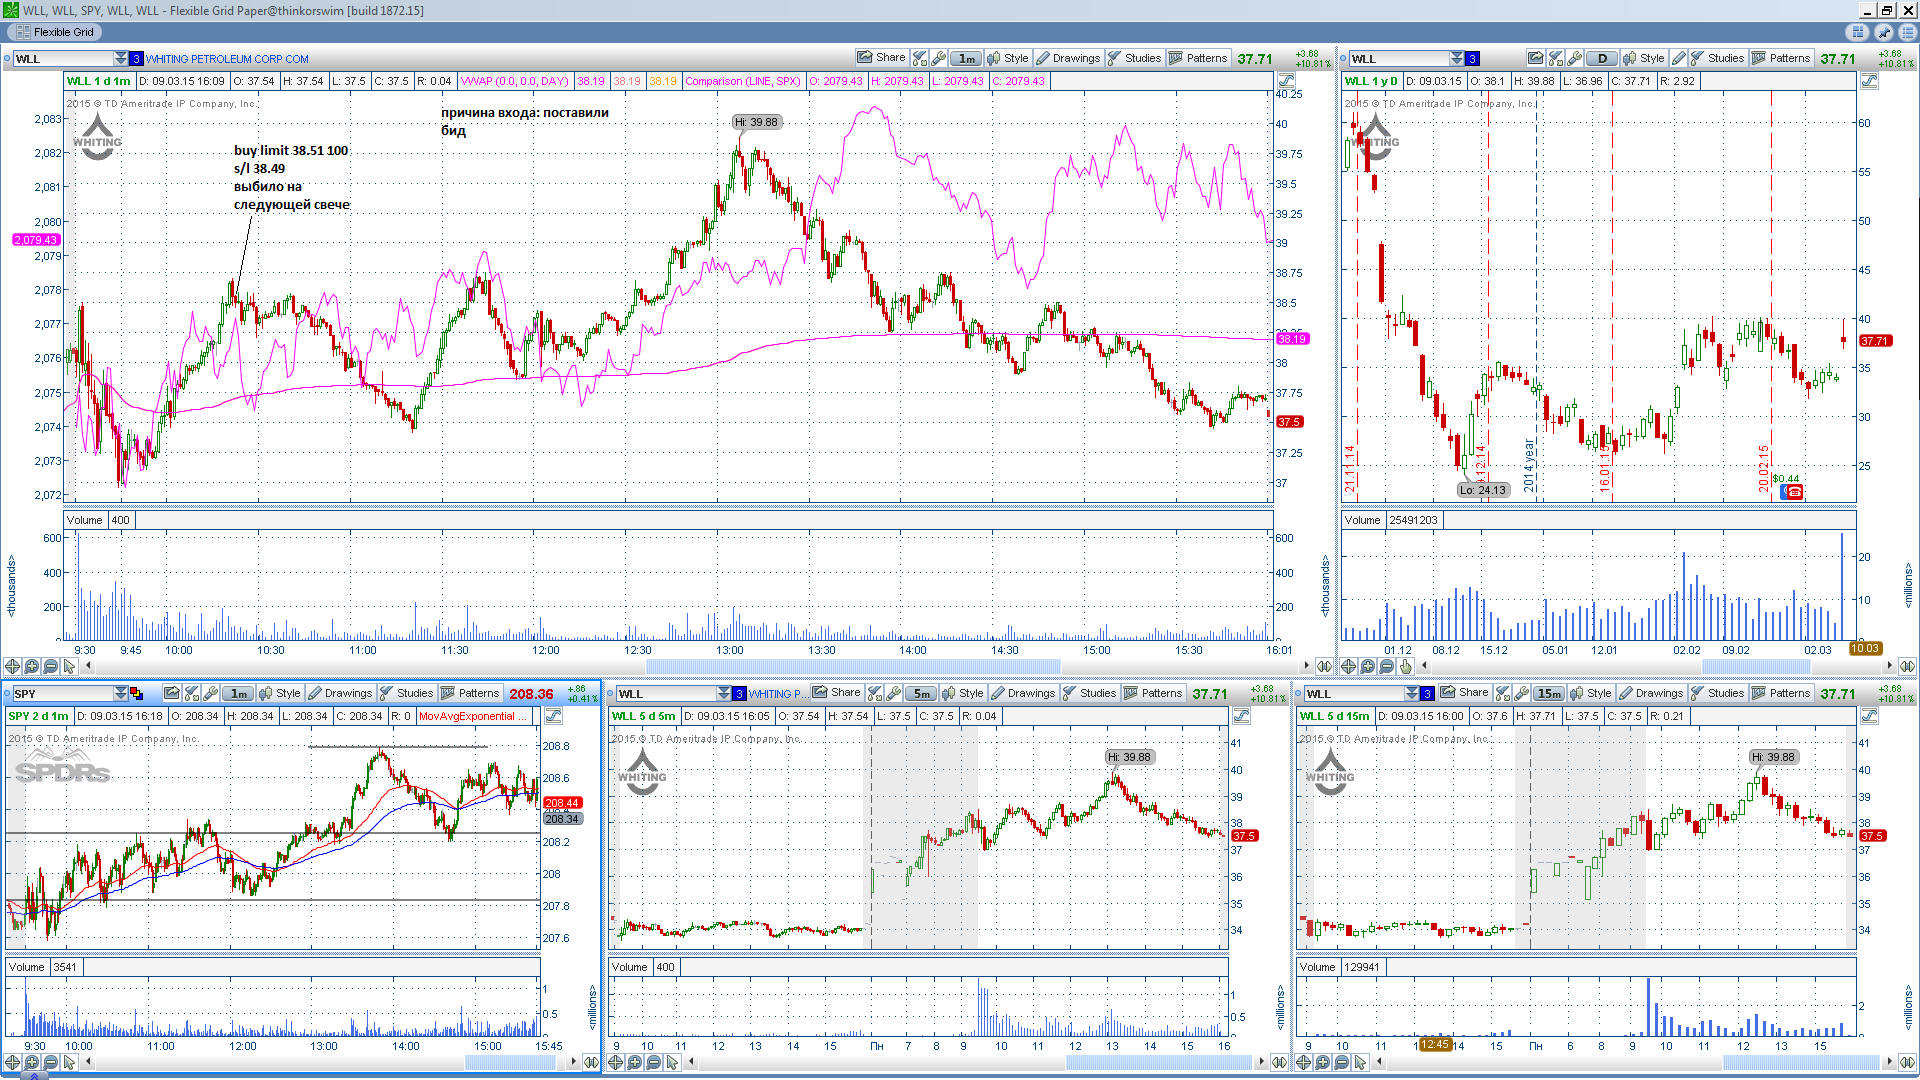Expand the symbol dropdown in the 5m WLL chart
1920x1080 pixels.
724,693
